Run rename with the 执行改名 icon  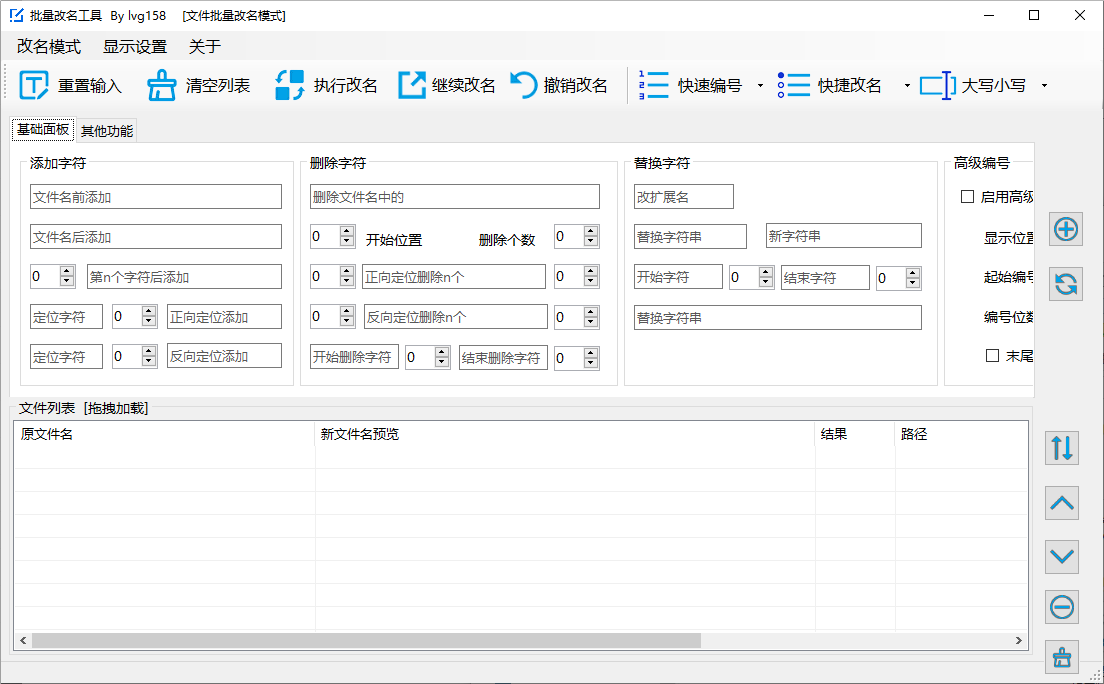coord(290,86)
